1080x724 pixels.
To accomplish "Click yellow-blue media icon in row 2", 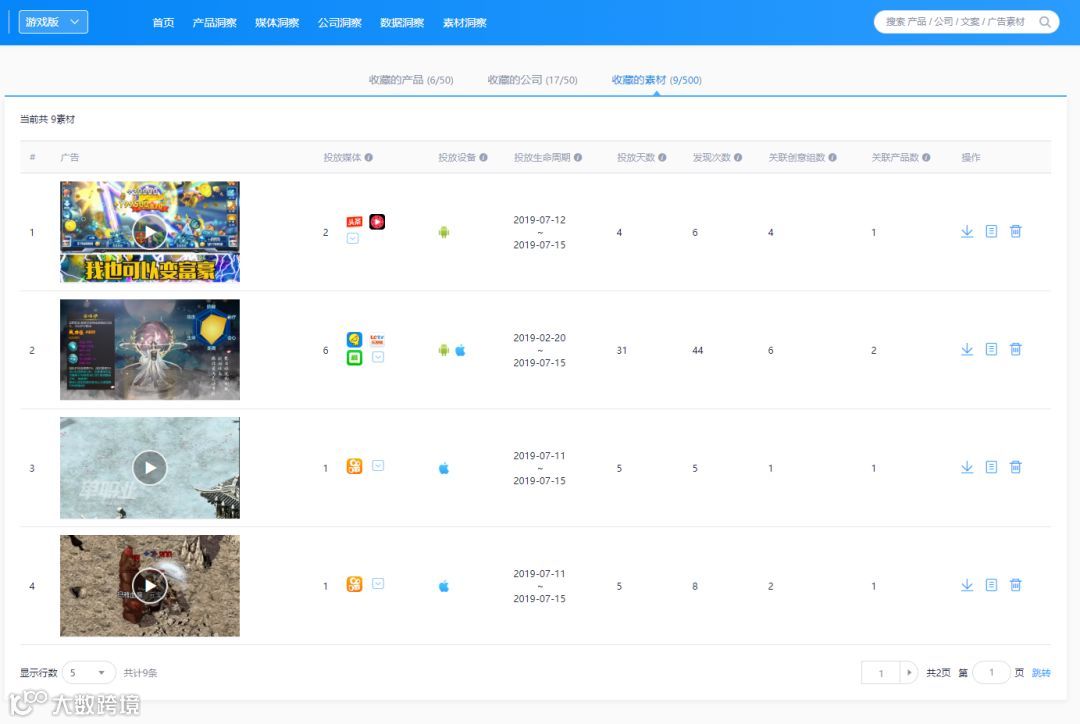I will click(x=354, y=340).
